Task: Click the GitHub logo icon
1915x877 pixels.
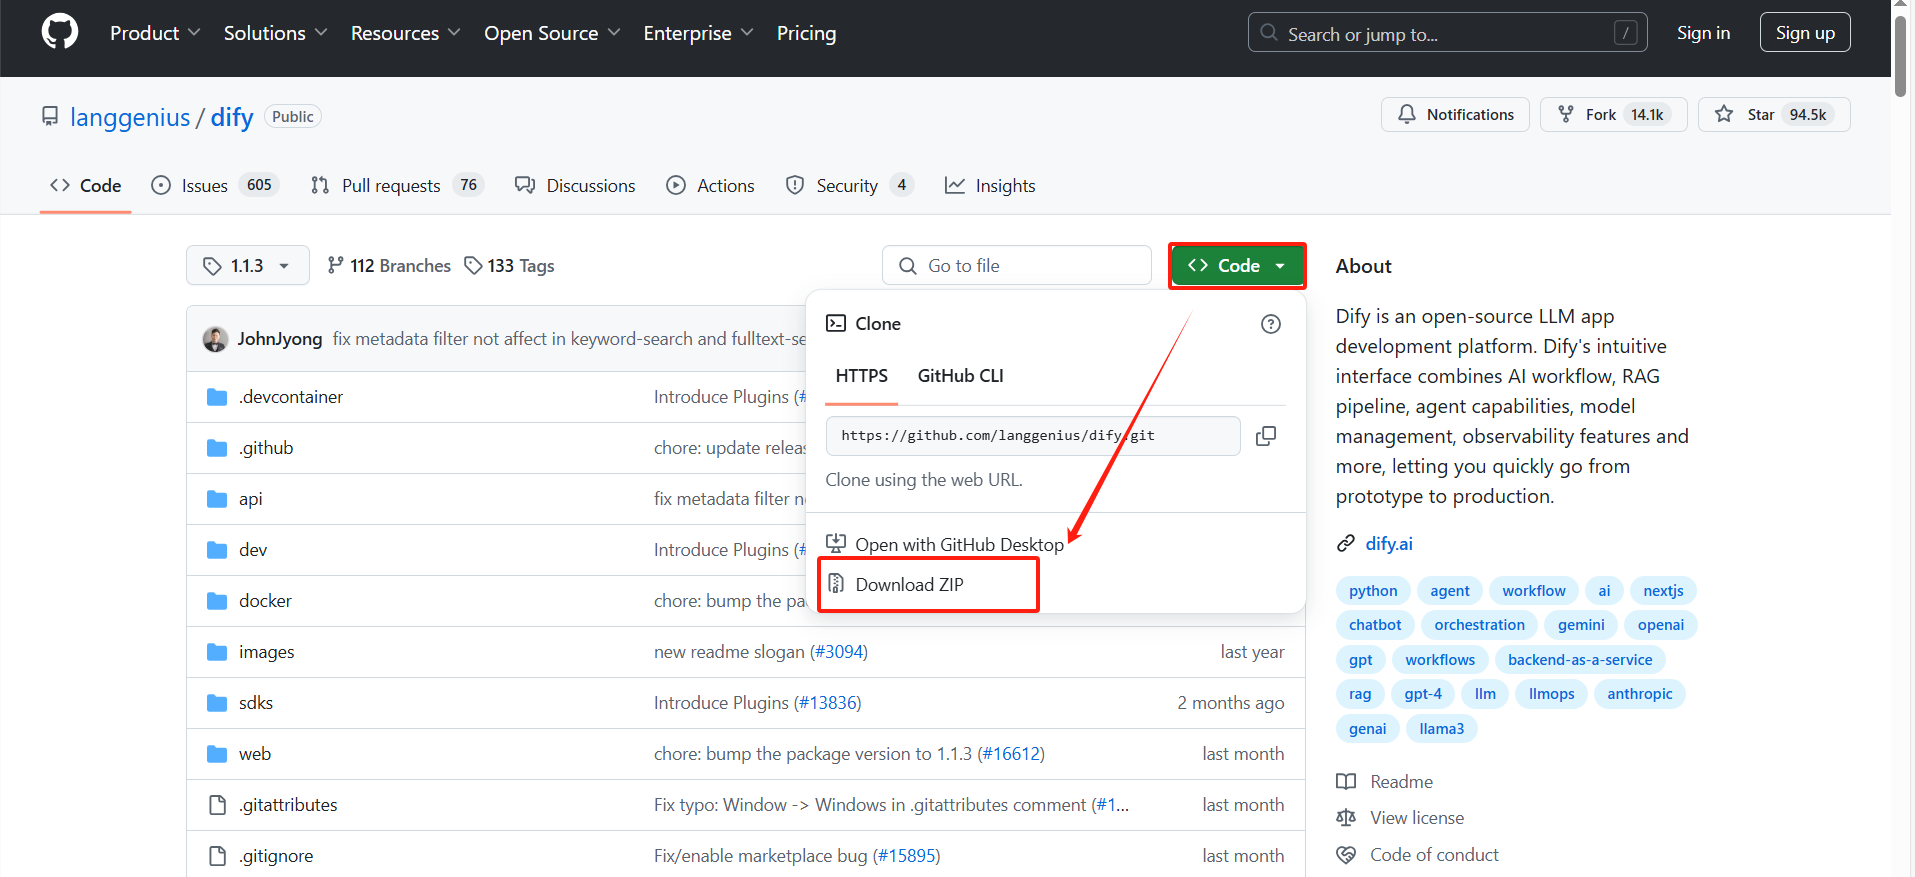Action: coord(60,32)
